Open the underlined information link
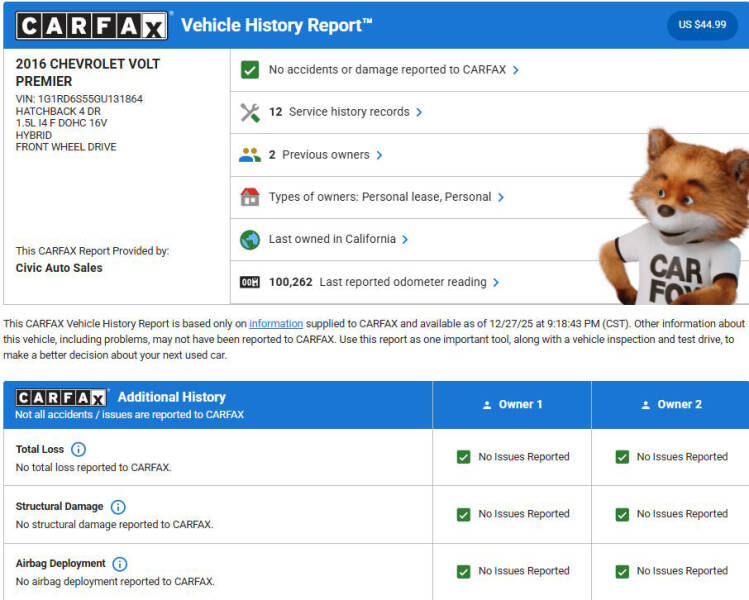 [x=276, y=324]
